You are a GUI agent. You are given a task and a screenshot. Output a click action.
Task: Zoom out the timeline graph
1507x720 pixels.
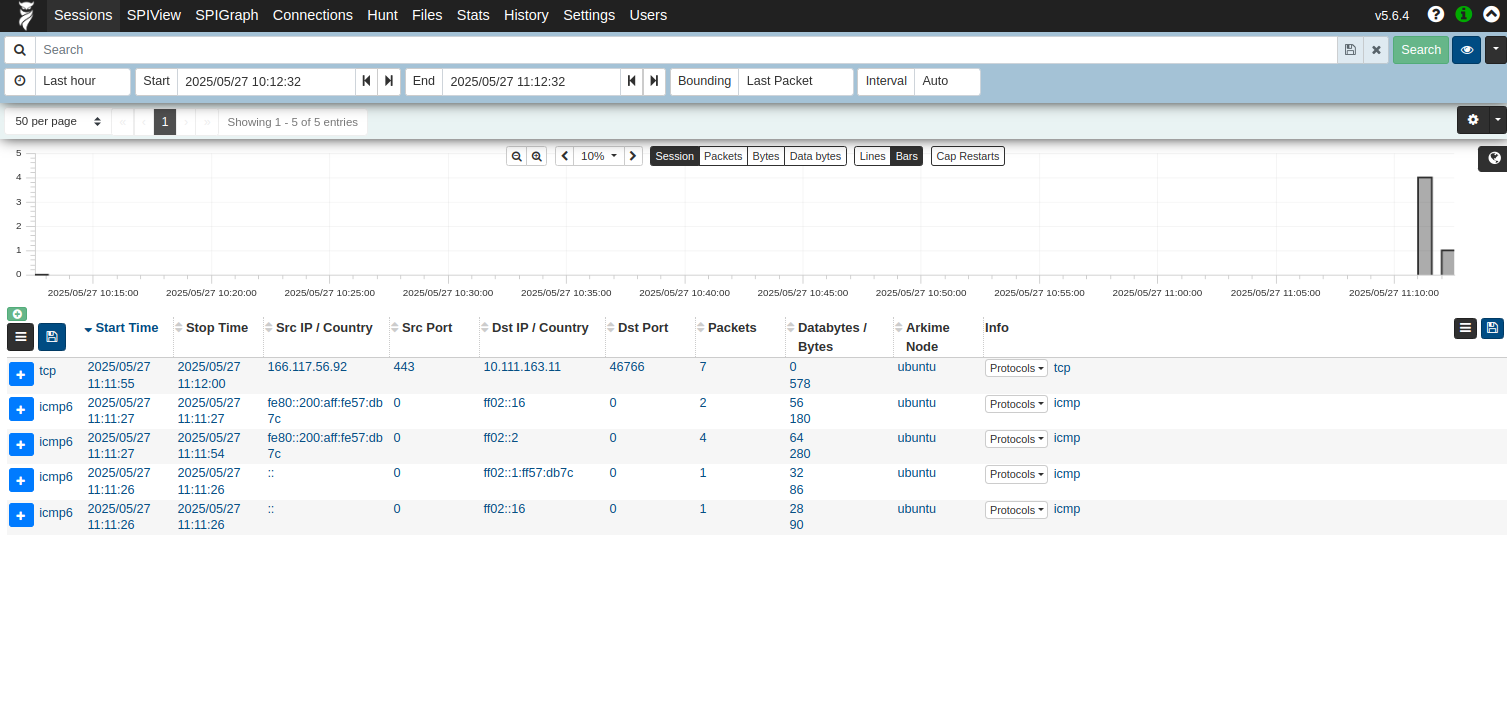pyautogui.click(x=516, y=156)
